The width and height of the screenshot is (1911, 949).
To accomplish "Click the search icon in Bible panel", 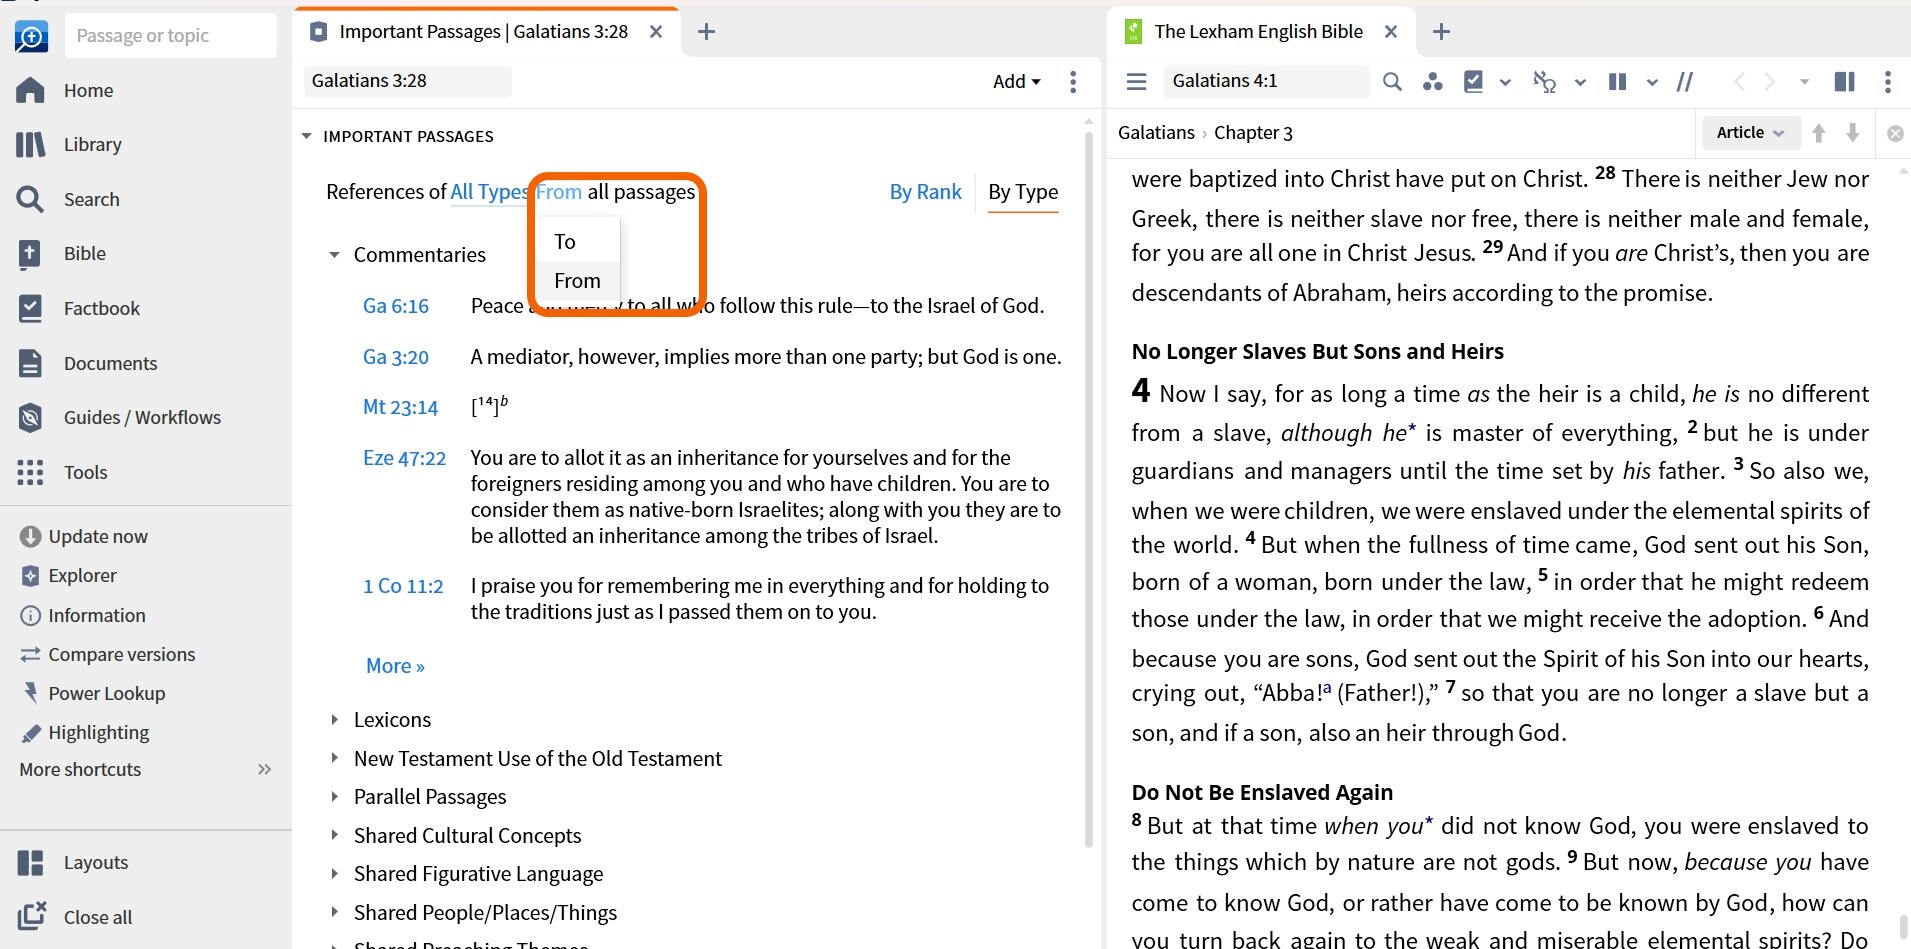I will tap(1392, 81).
